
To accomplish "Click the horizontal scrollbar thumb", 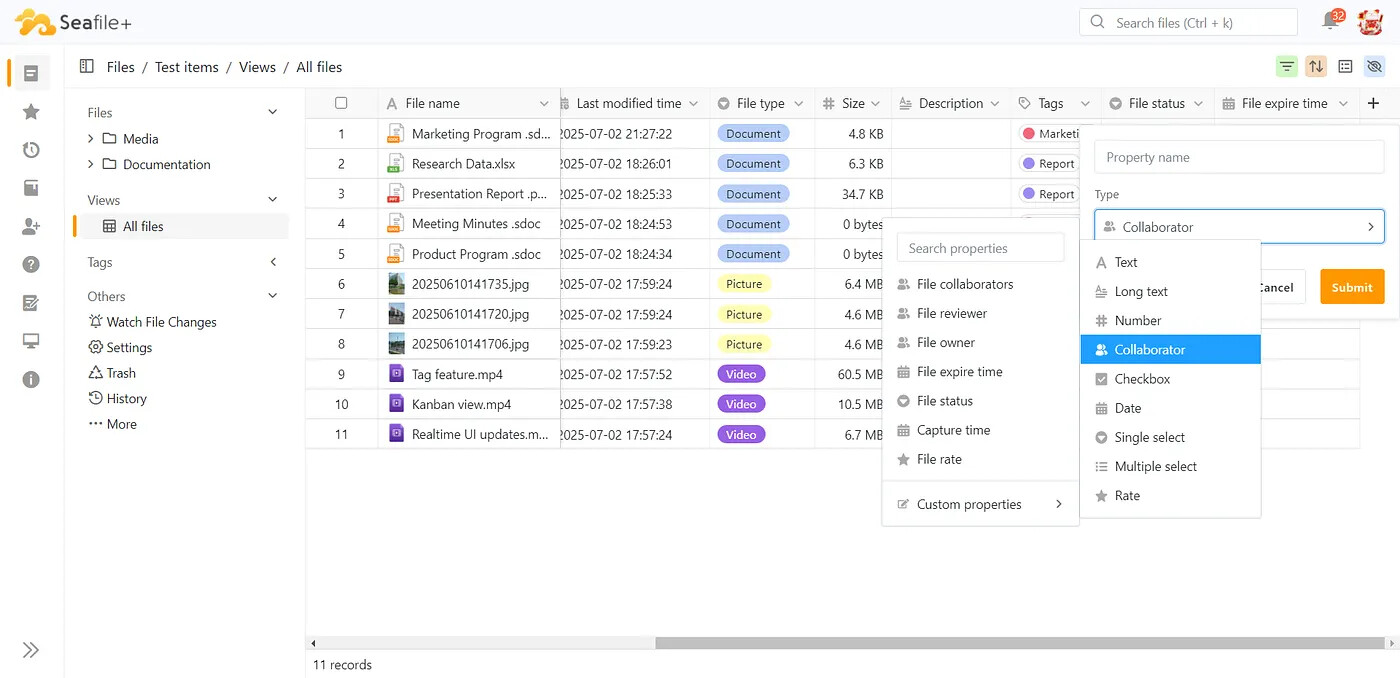I will 1000,643.
